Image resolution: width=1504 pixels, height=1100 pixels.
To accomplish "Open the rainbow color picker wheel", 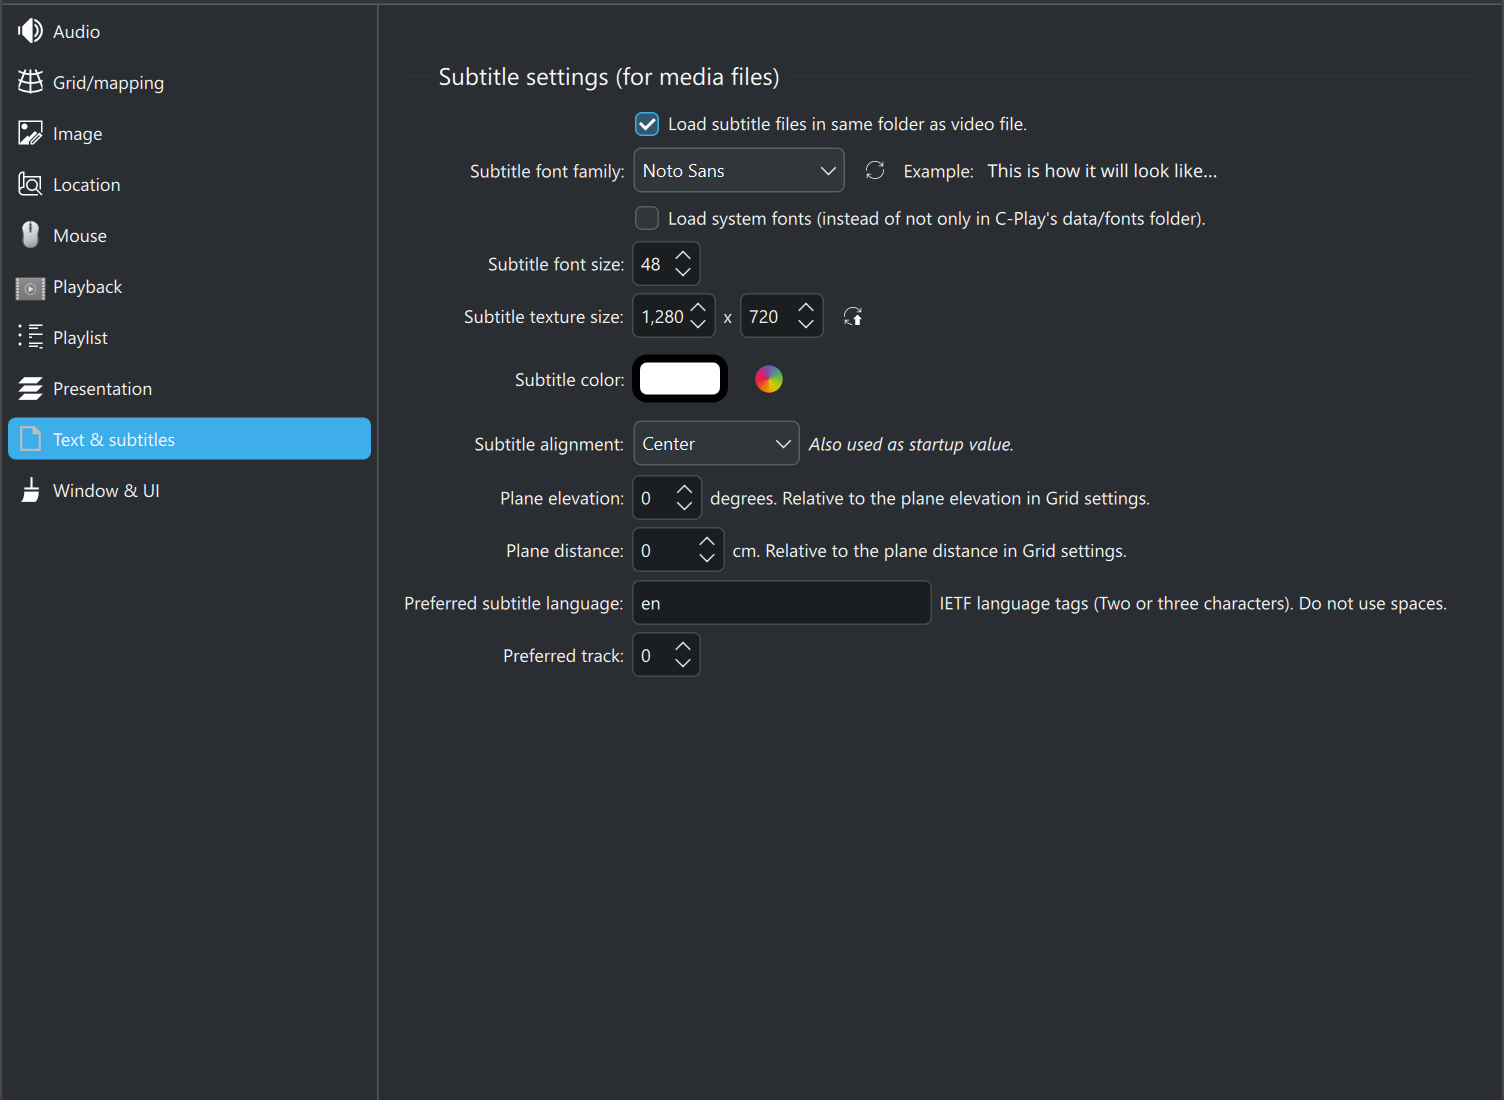I will 768,379.
